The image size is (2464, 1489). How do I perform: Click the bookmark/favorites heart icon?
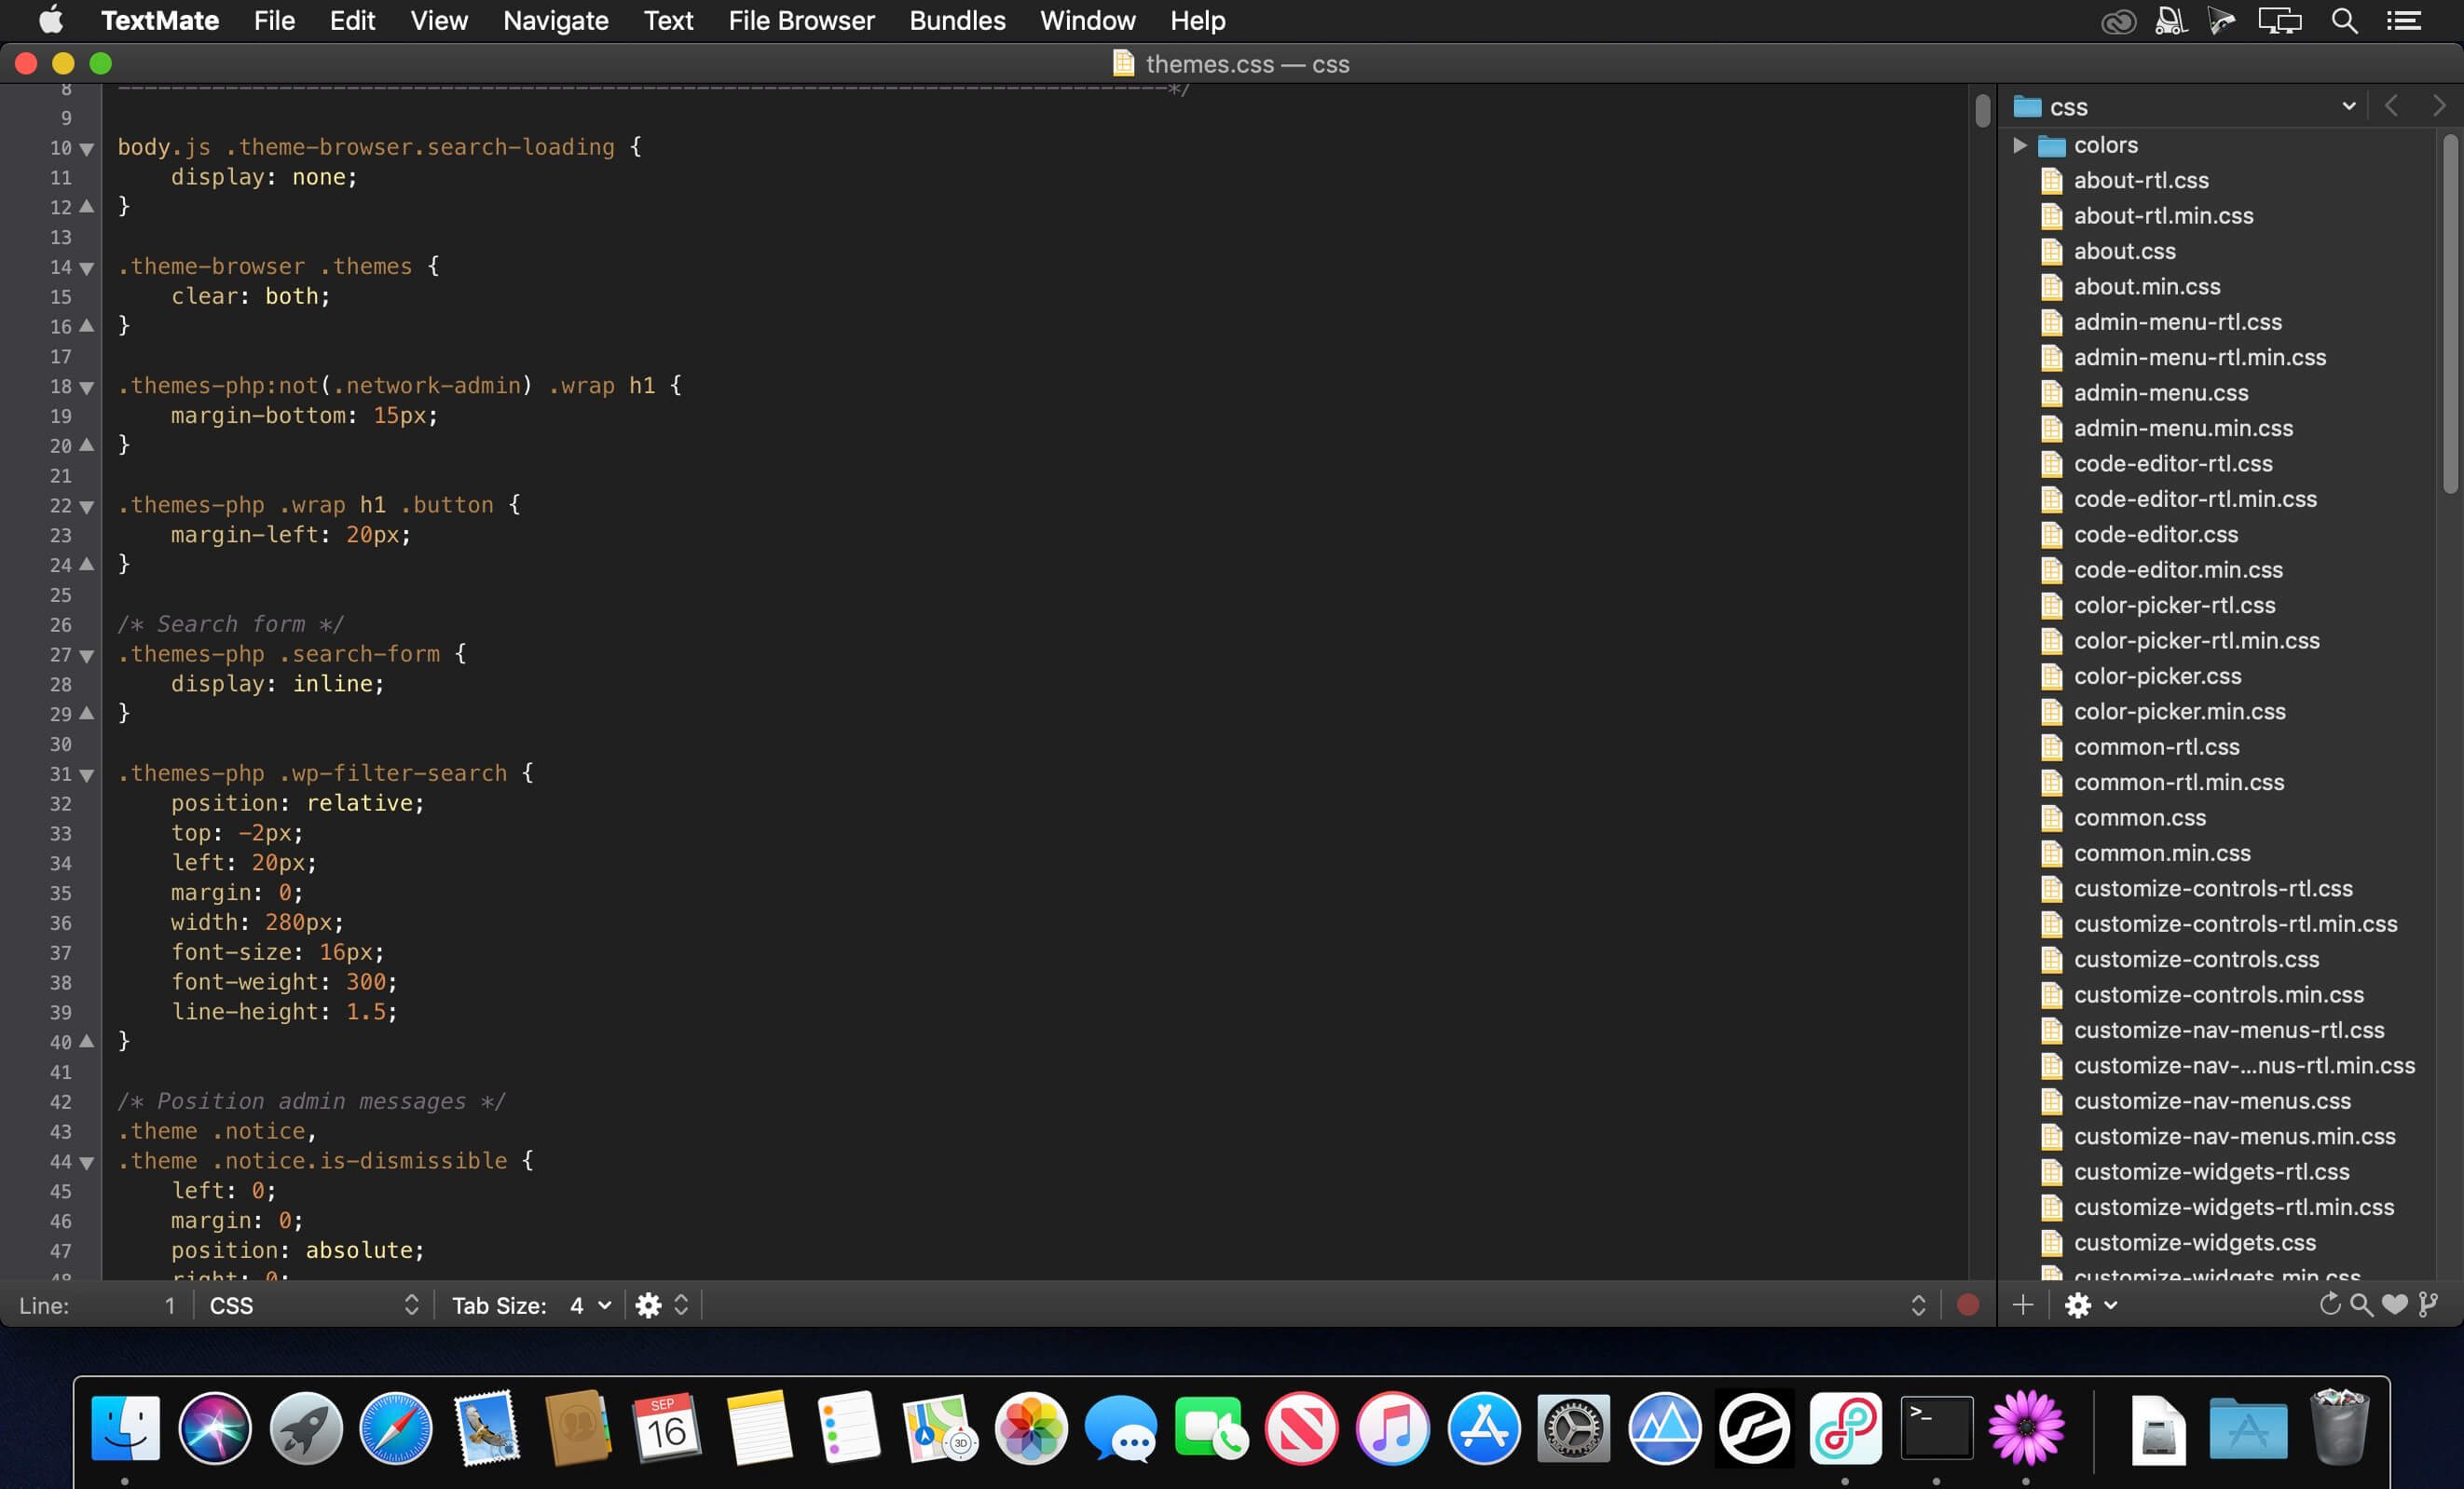pyautogui.click(x=2395, y=1305)
